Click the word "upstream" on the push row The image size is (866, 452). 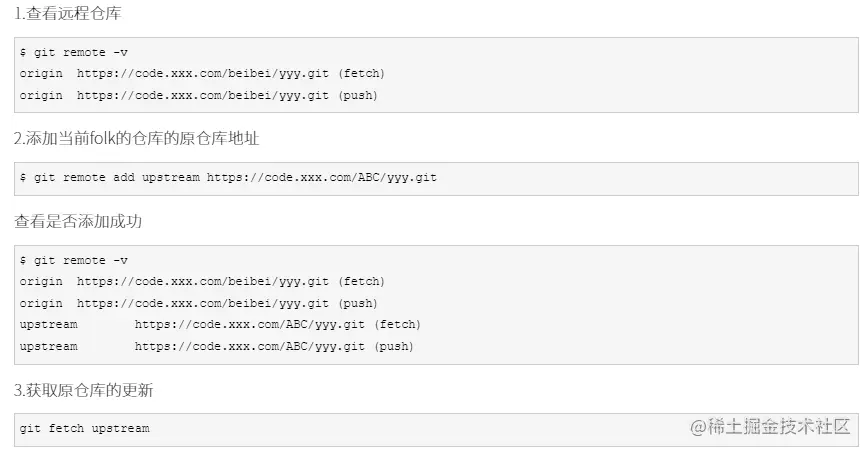tap(48, 347)
